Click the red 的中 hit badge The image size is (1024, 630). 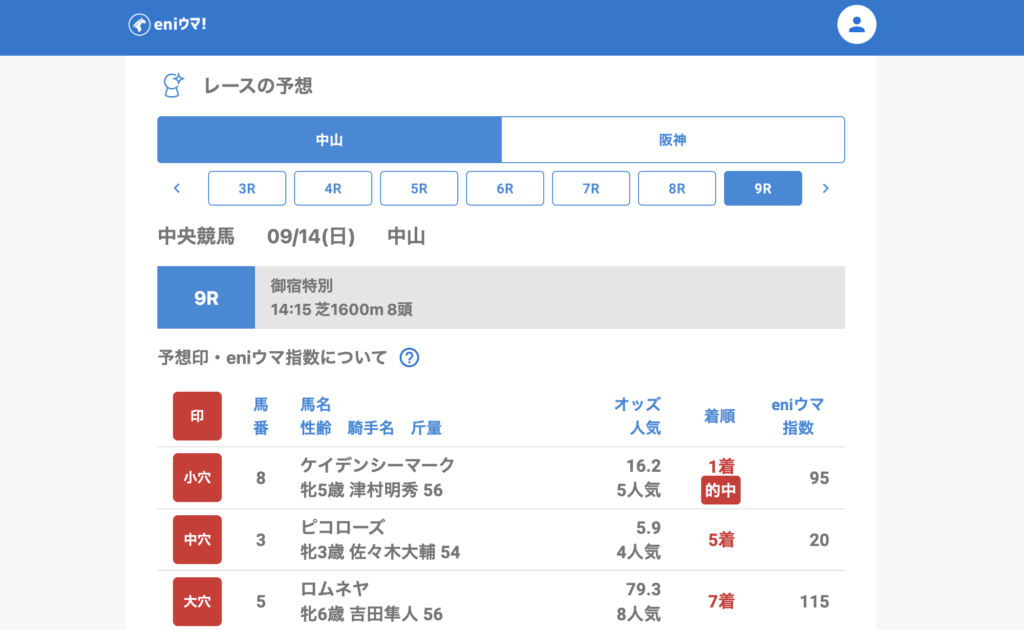pyautogui.click(x=720, y=491)
